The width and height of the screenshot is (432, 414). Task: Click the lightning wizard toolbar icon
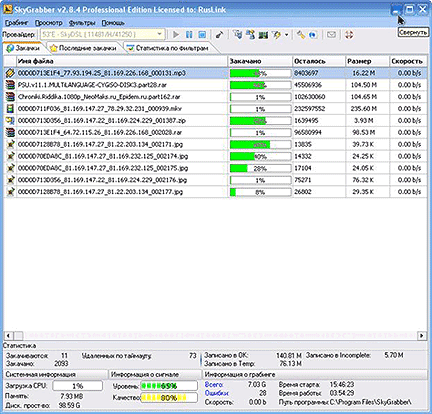(x=276, y=35)
